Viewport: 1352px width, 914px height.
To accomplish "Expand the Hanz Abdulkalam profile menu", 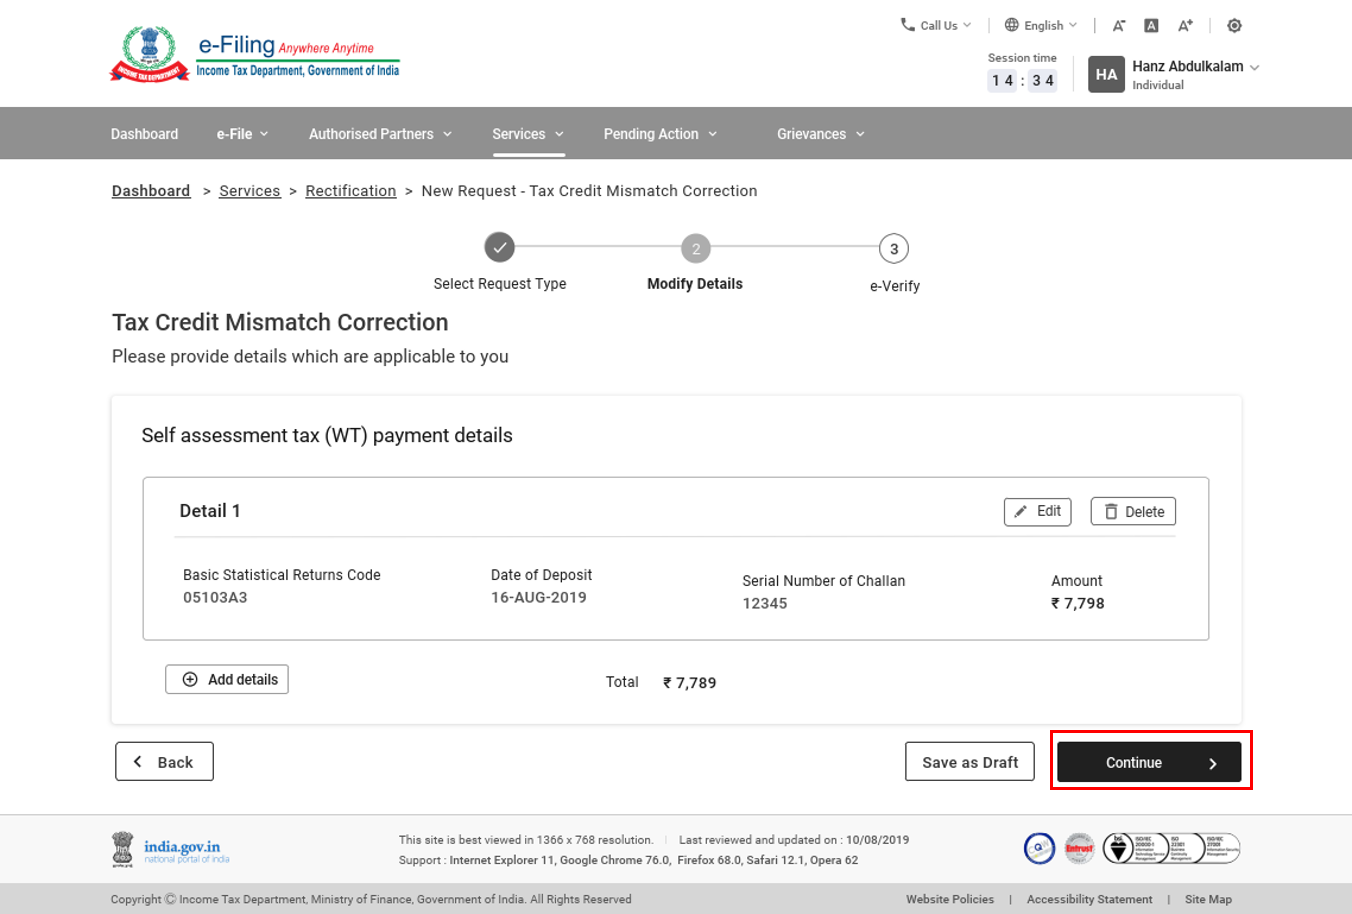I will (1195, 67).
